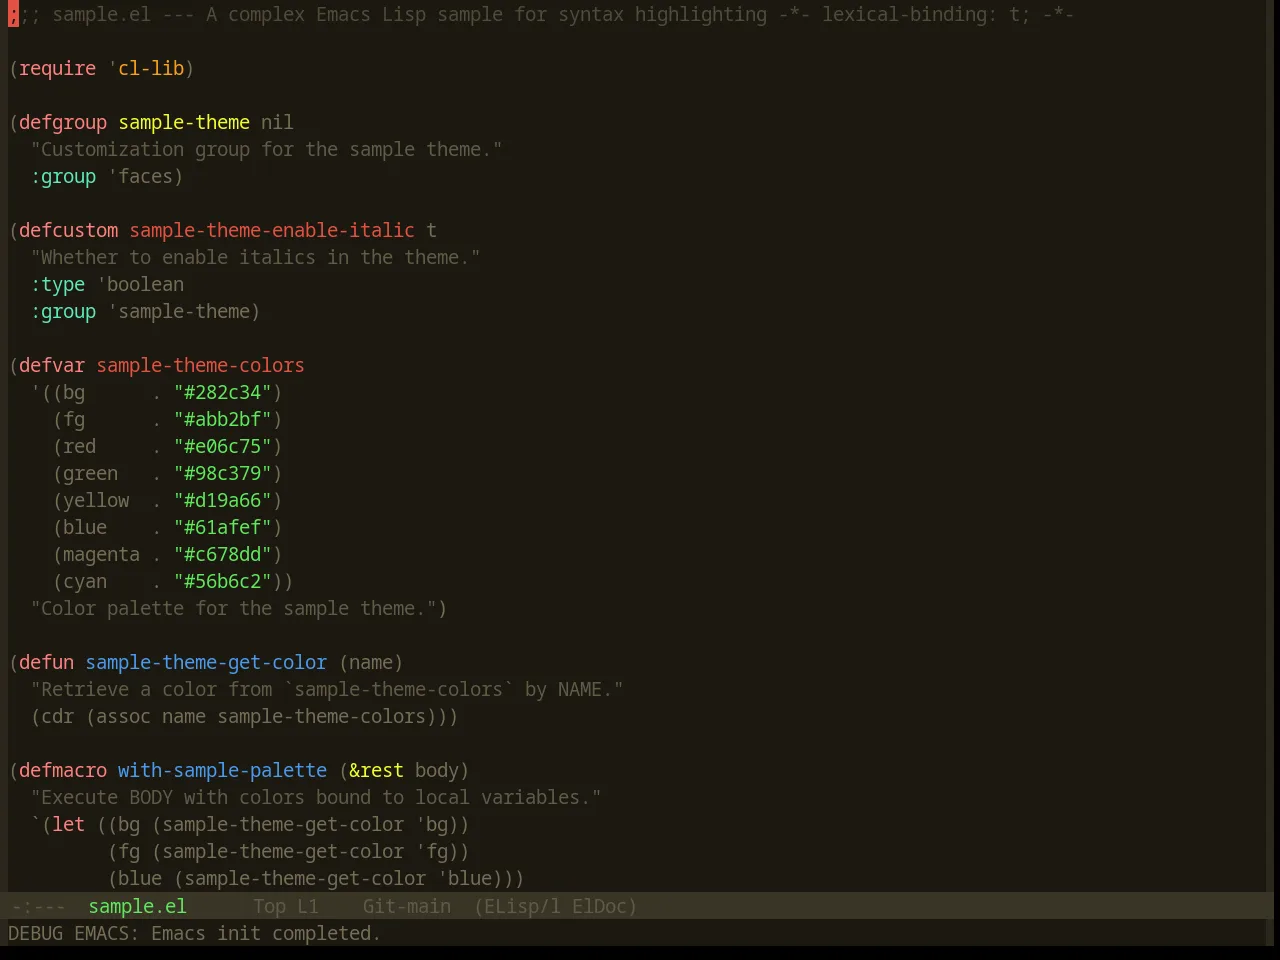Click the Top position indicator in mode line
1280x960 pixels.
click(269, 906)
